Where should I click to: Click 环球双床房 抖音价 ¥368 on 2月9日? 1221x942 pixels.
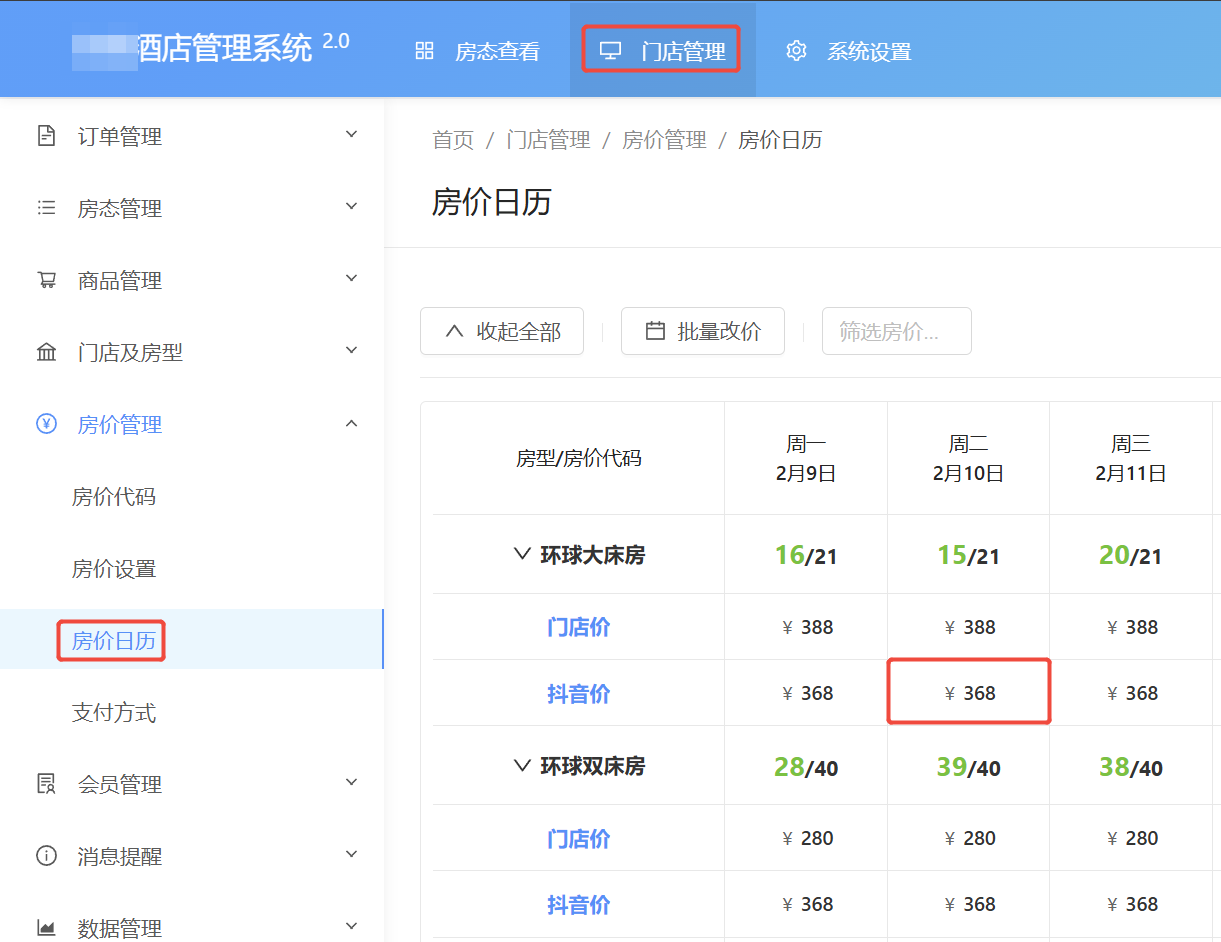[x=806, y=904]
